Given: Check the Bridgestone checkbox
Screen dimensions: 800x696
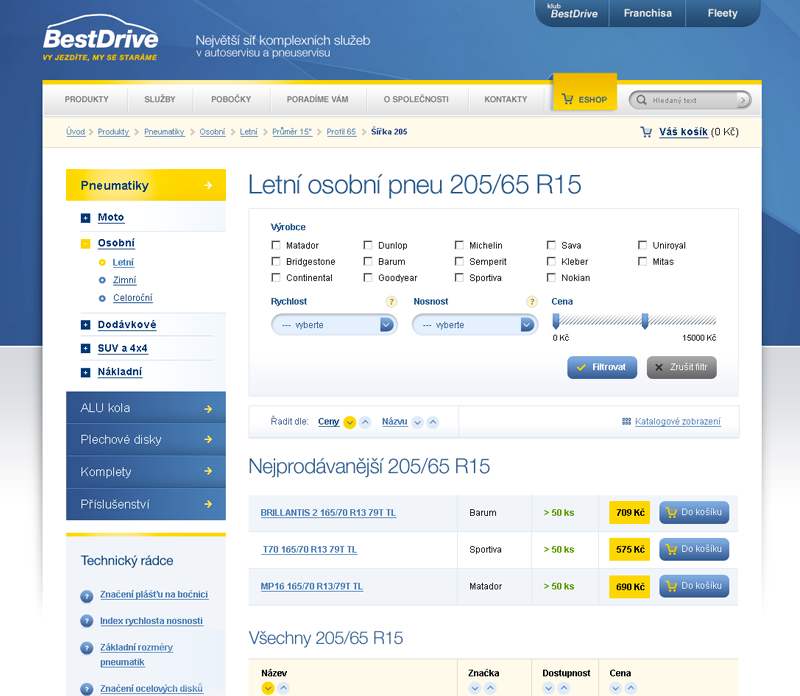Looking at the screenshot, I should 276,261.
